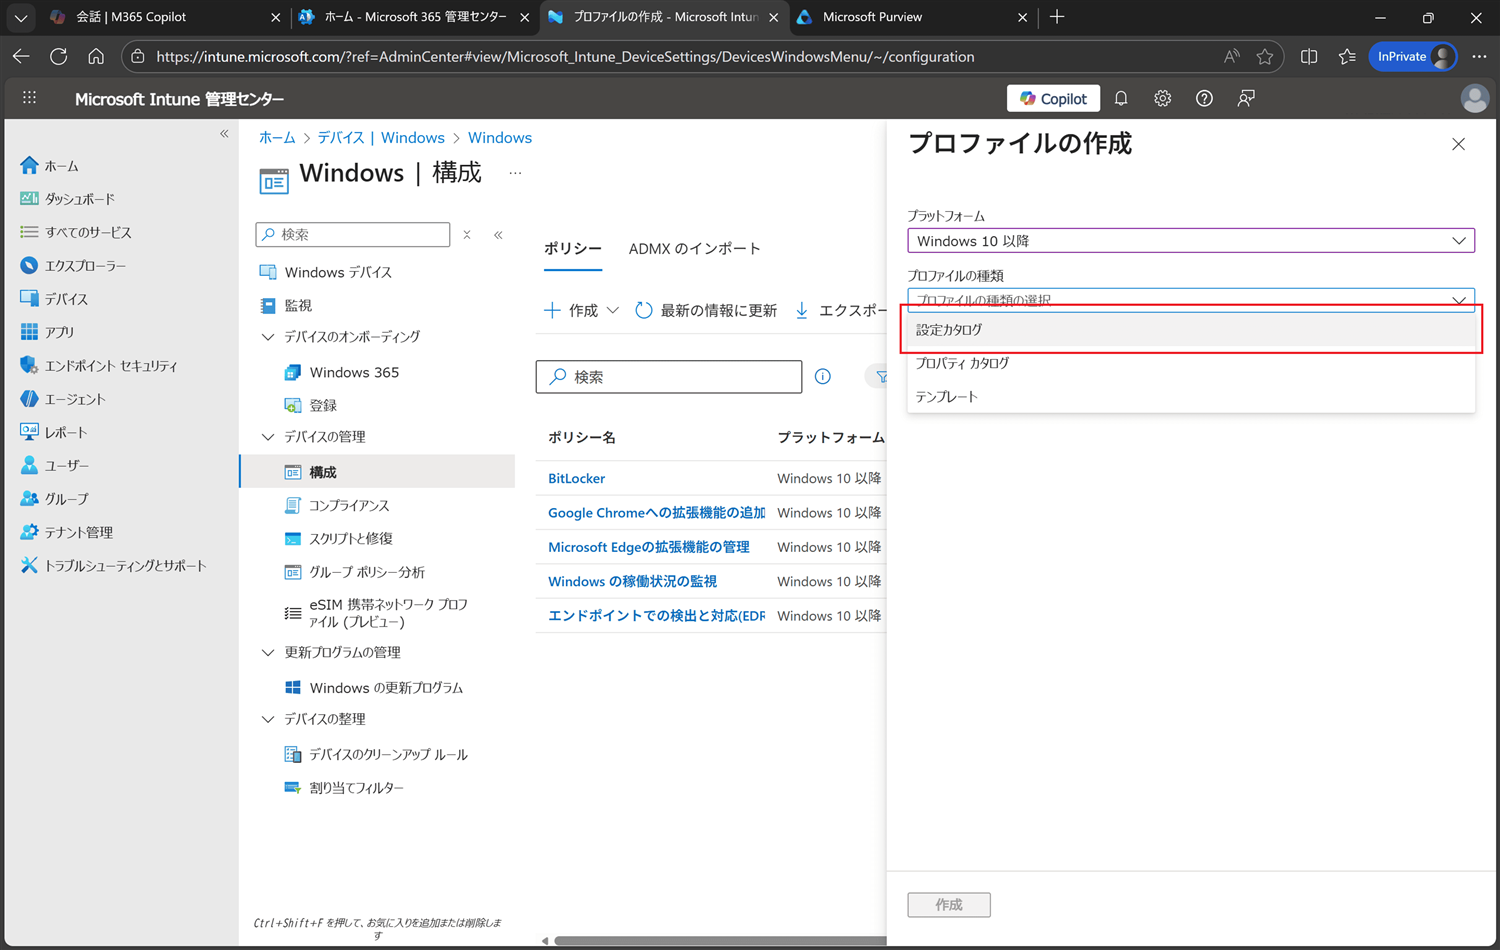Open the notifications bell
Image resolution: width=1500 pixels, height=950 pixels.
coord(1121,98)
